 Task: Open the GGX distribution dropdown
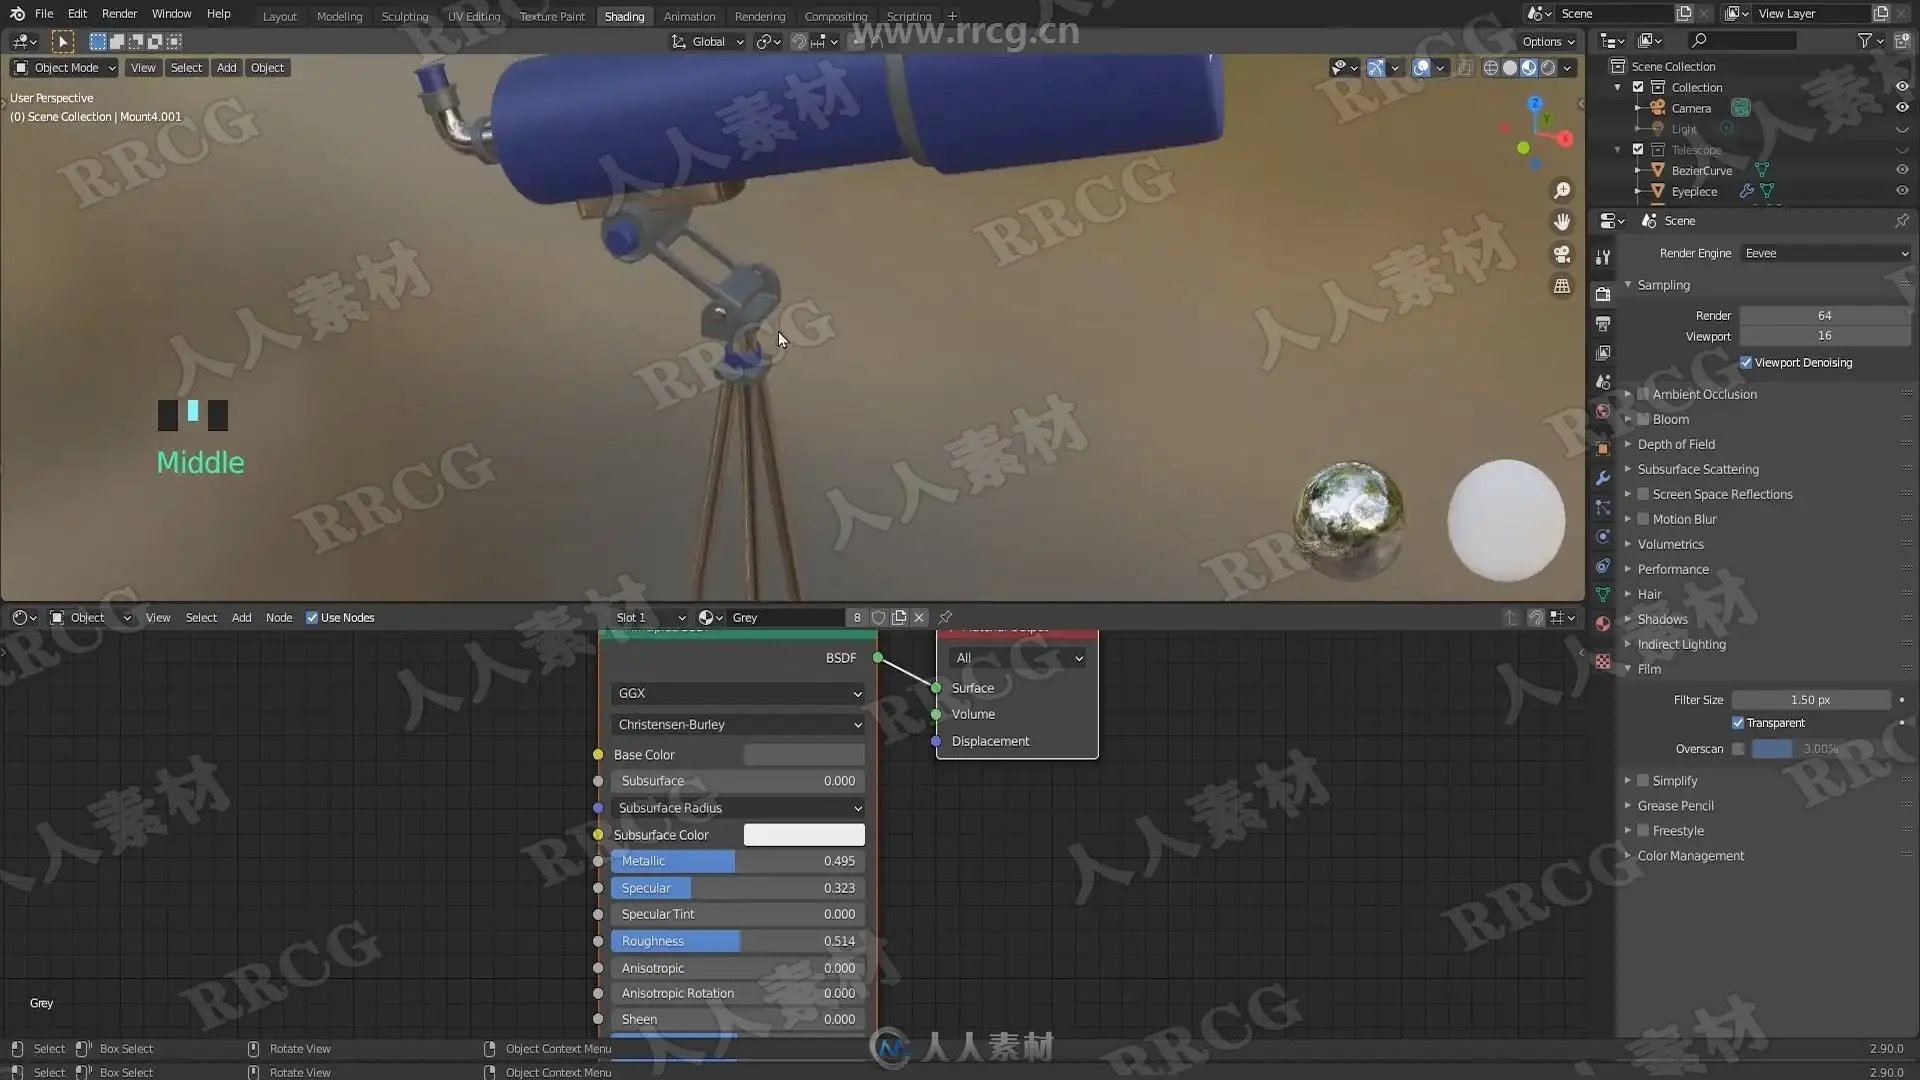738,693
